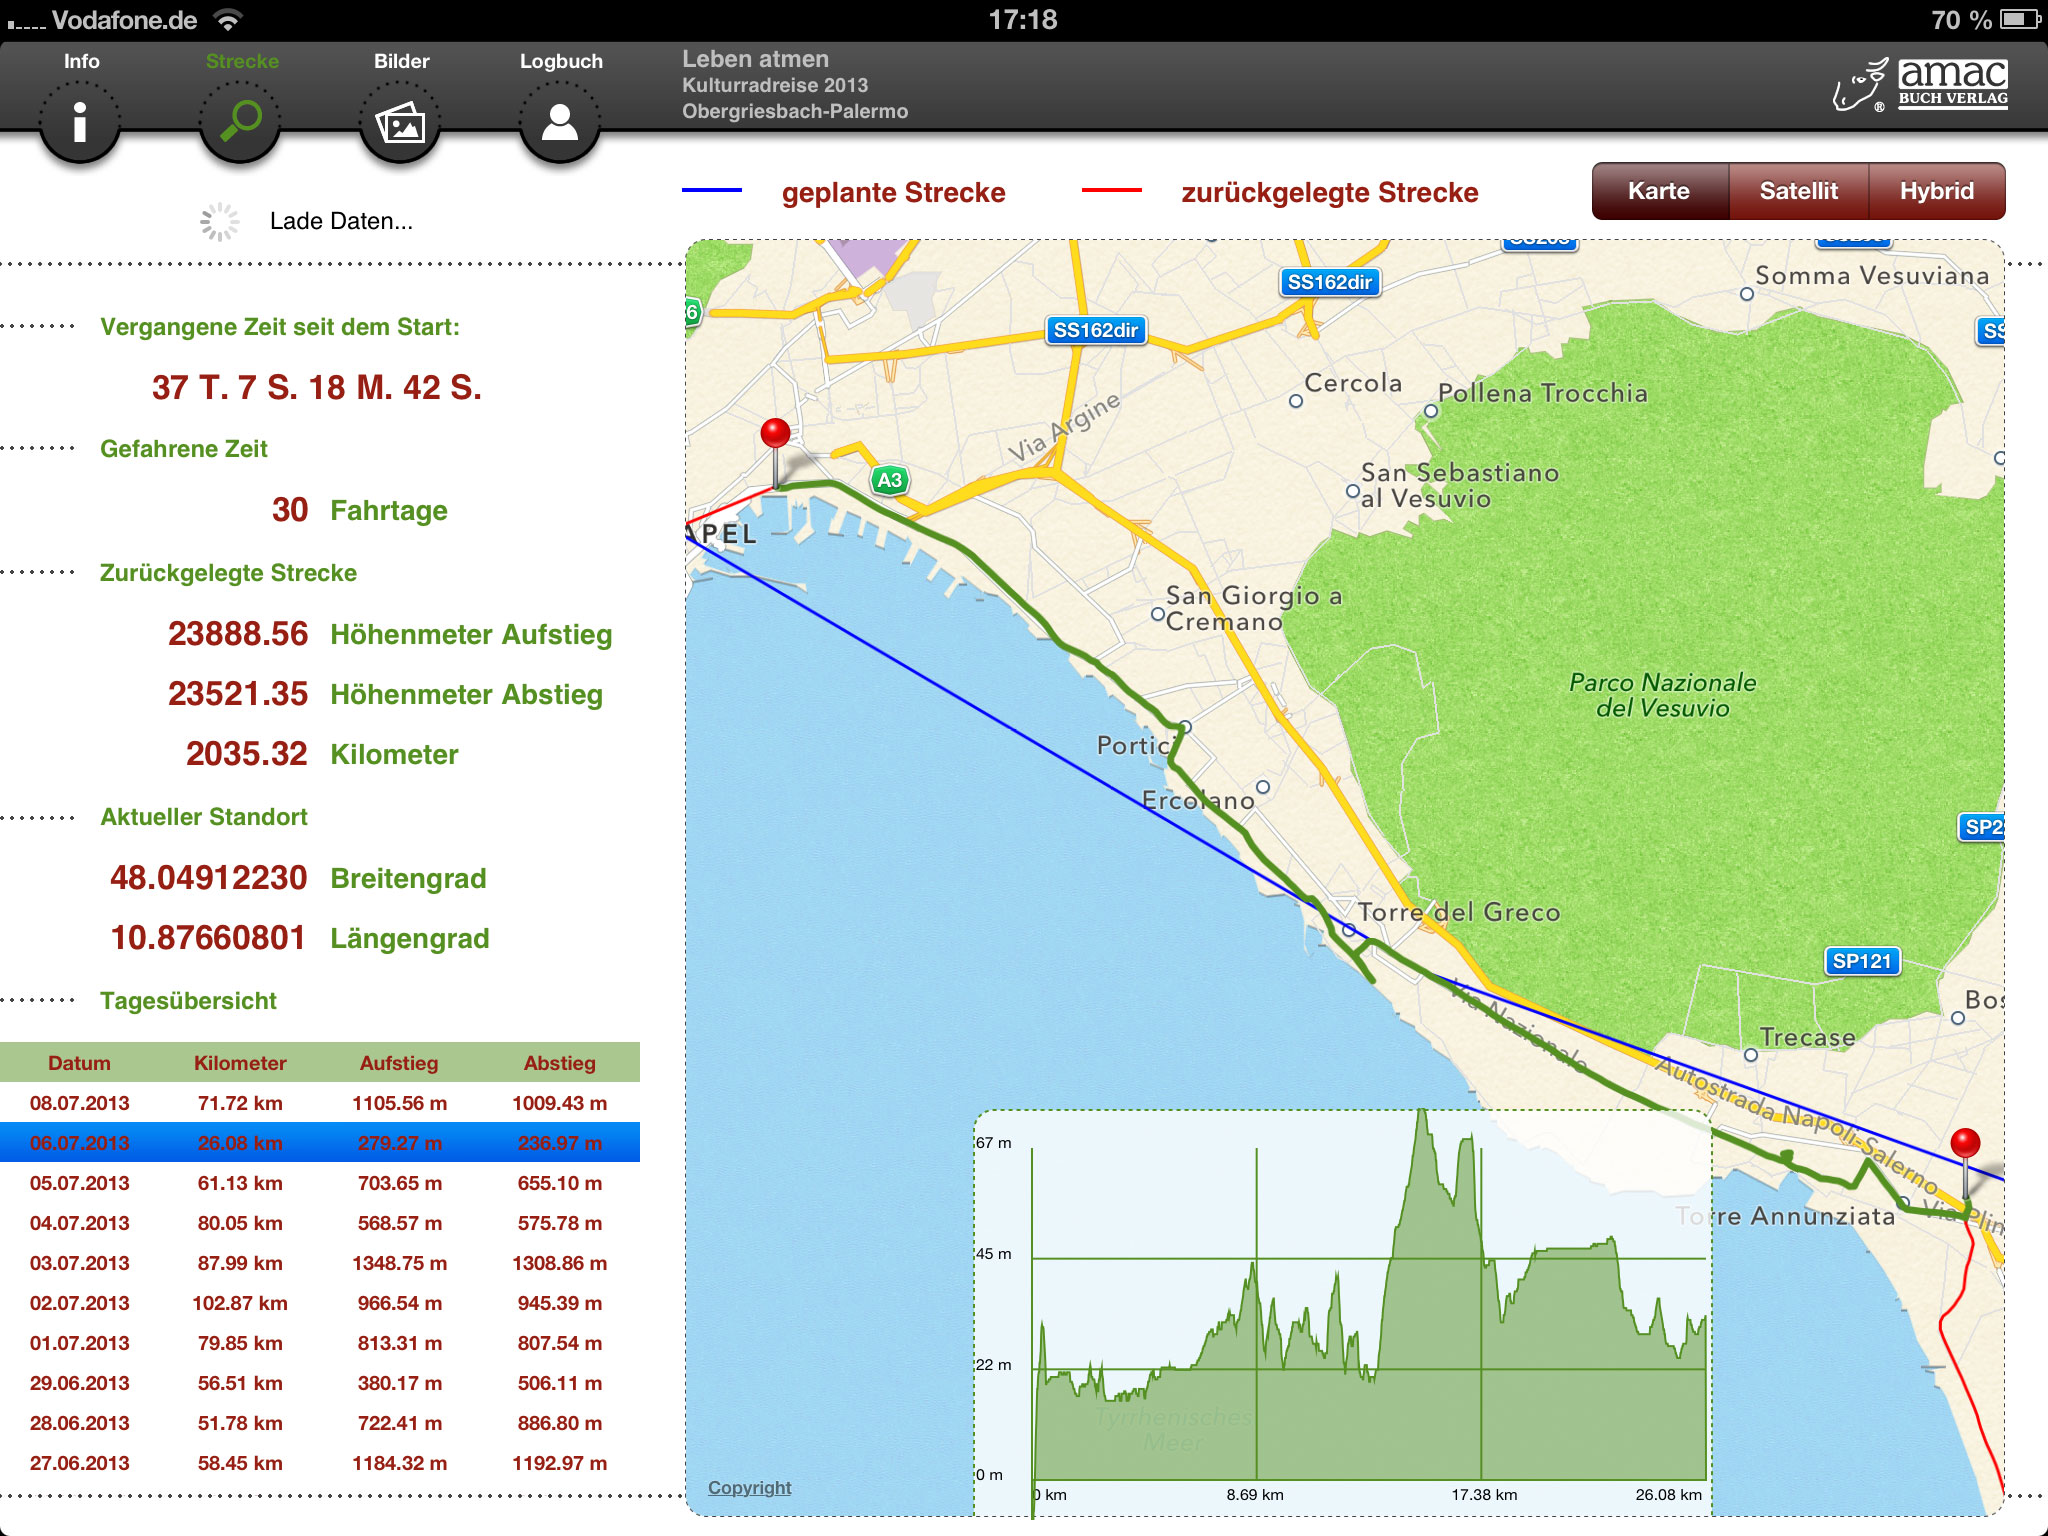Image resolution: width=2048 pixels, height=1536 pixels.
Task: Select the 08.07.2013 day row
Action: click(x=320, y=1103)
